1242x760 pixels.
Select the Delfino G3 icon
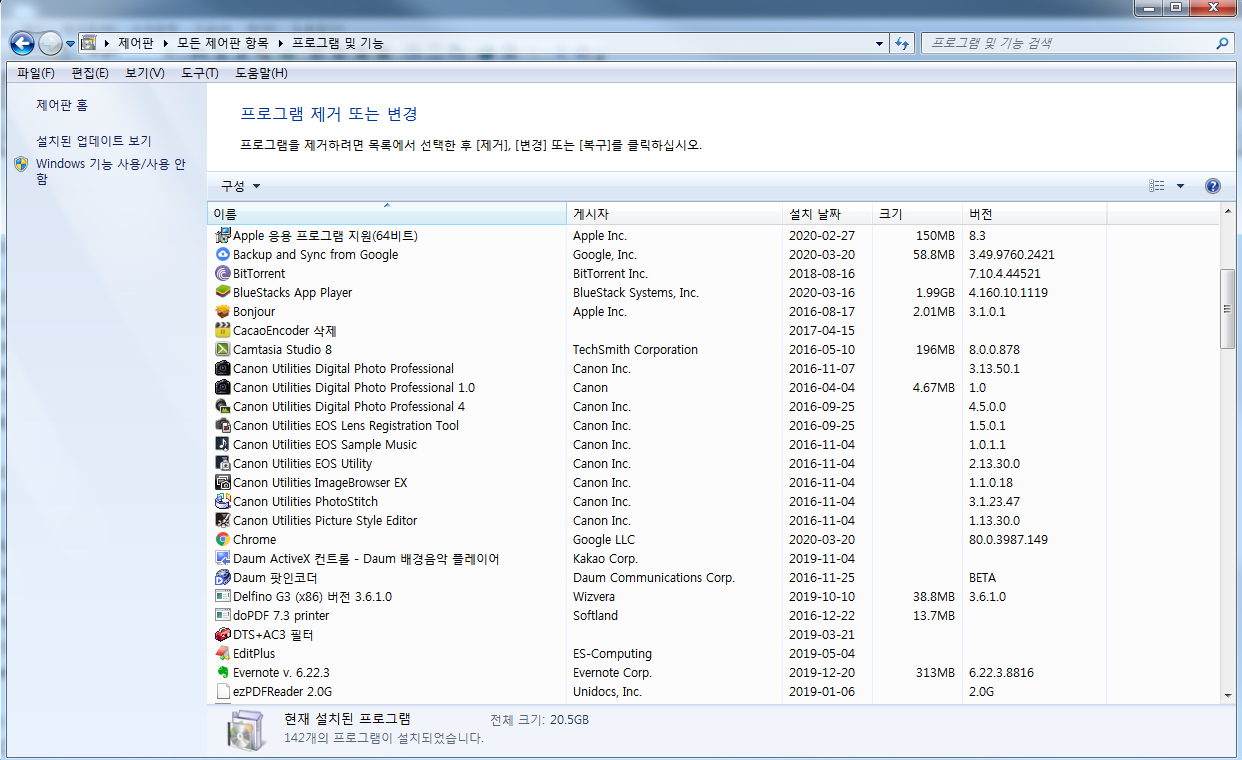click(x=223, y=597)
